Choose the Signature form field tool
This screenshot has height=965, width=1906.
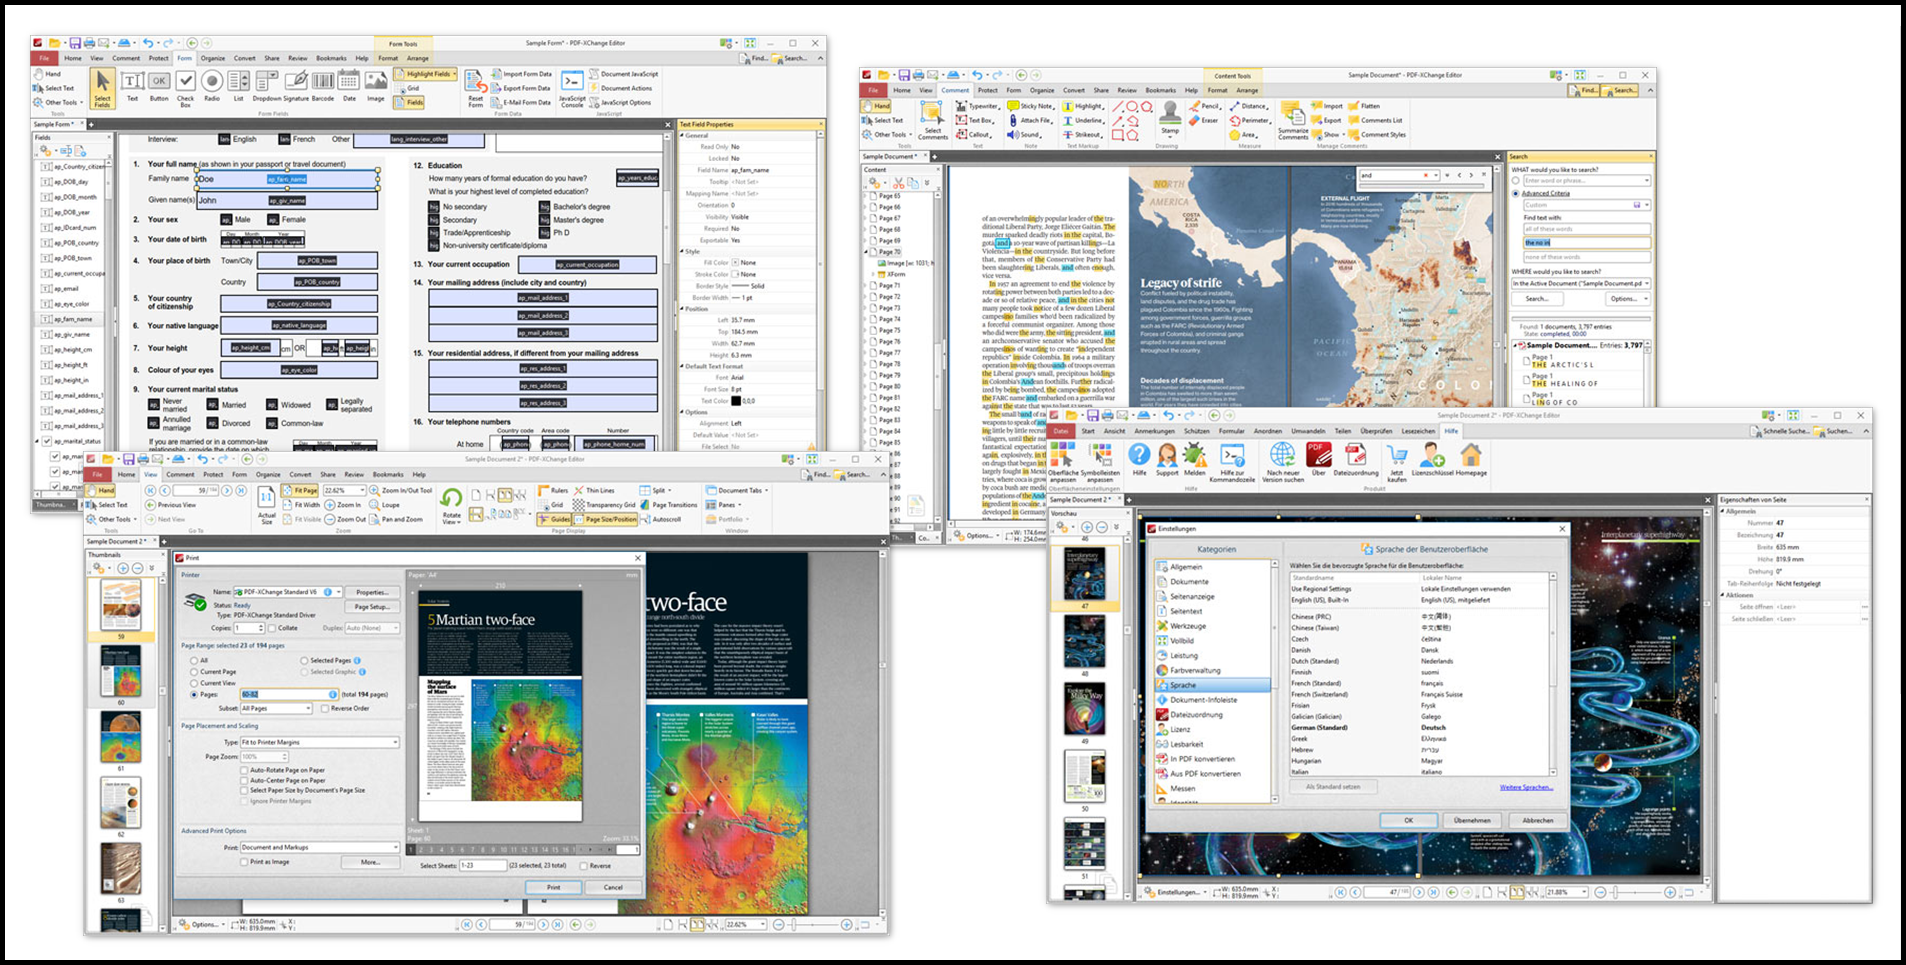[x=296, y=86]
